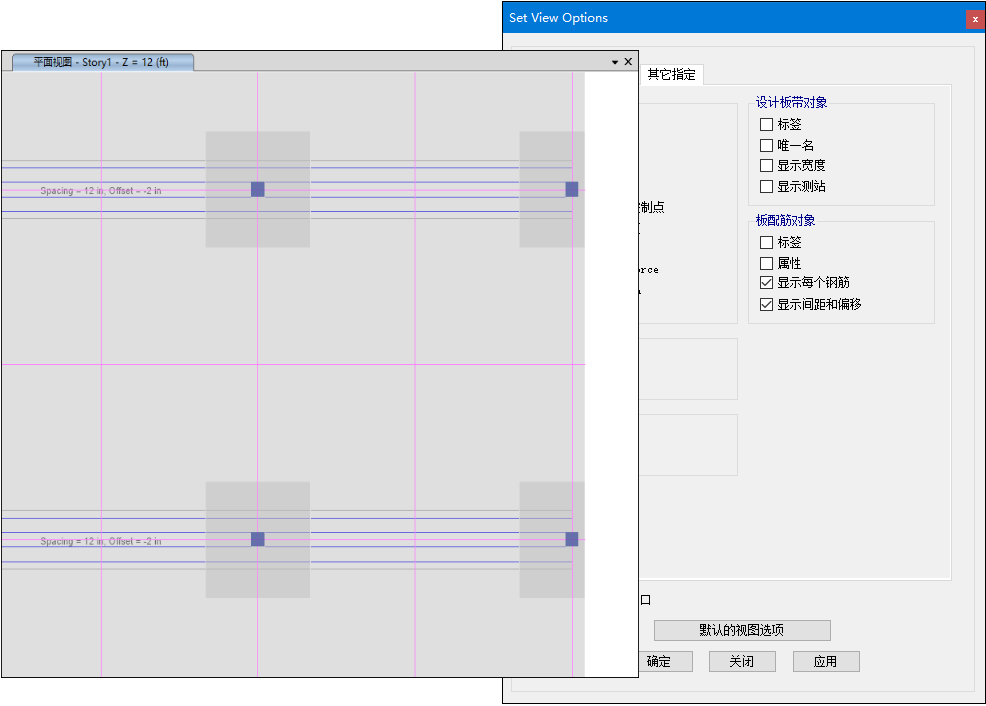Enable 标签 under 设计板带对象
Viewport: 986px width, 706px height.
[767, 125]
